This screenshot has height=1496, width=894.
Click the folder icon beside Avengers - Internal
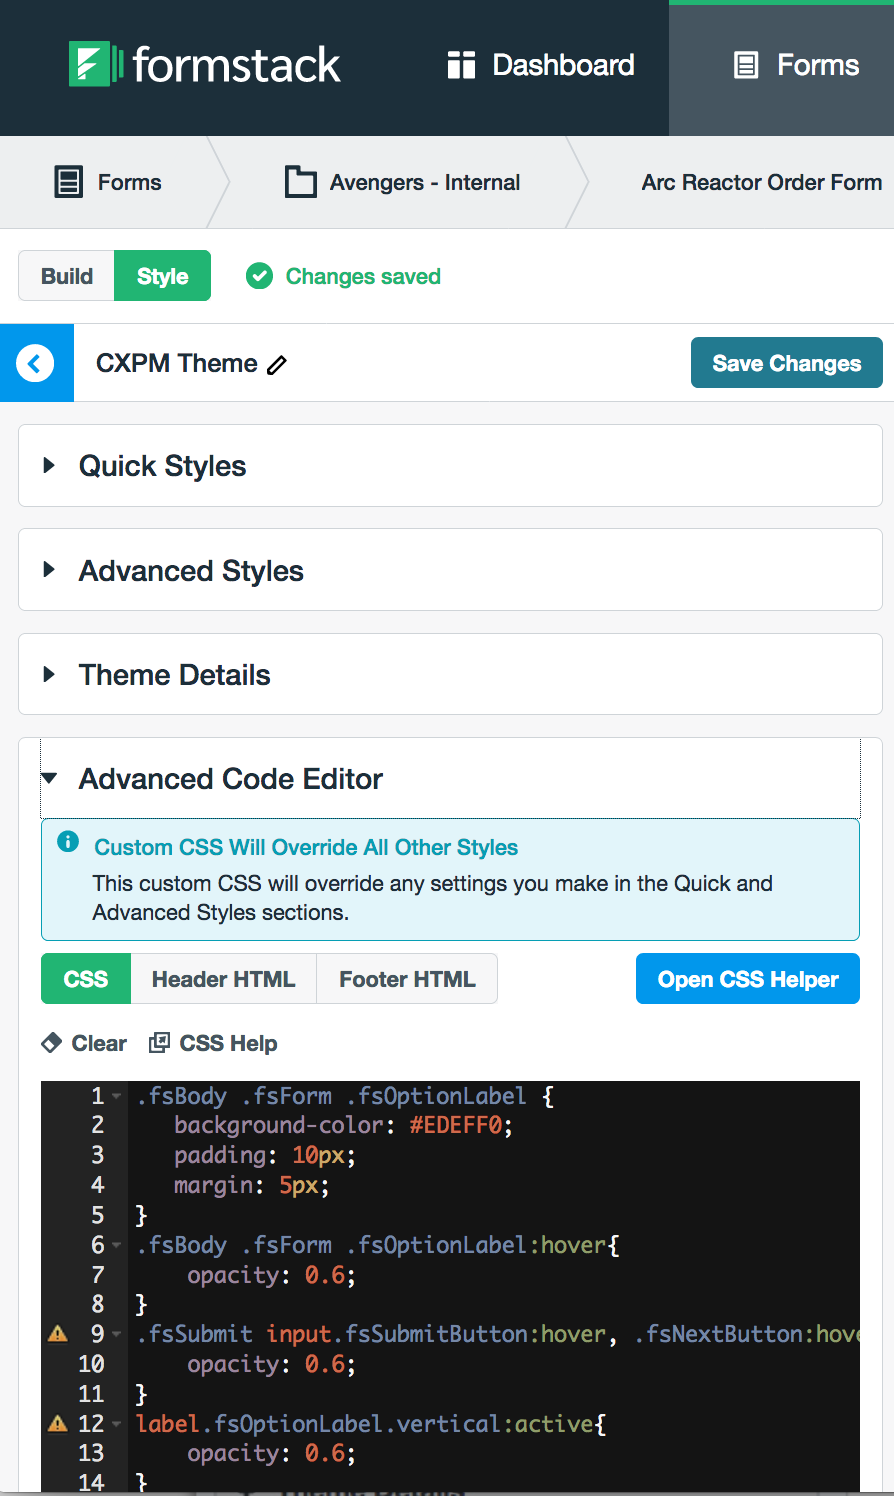[300, 182]
